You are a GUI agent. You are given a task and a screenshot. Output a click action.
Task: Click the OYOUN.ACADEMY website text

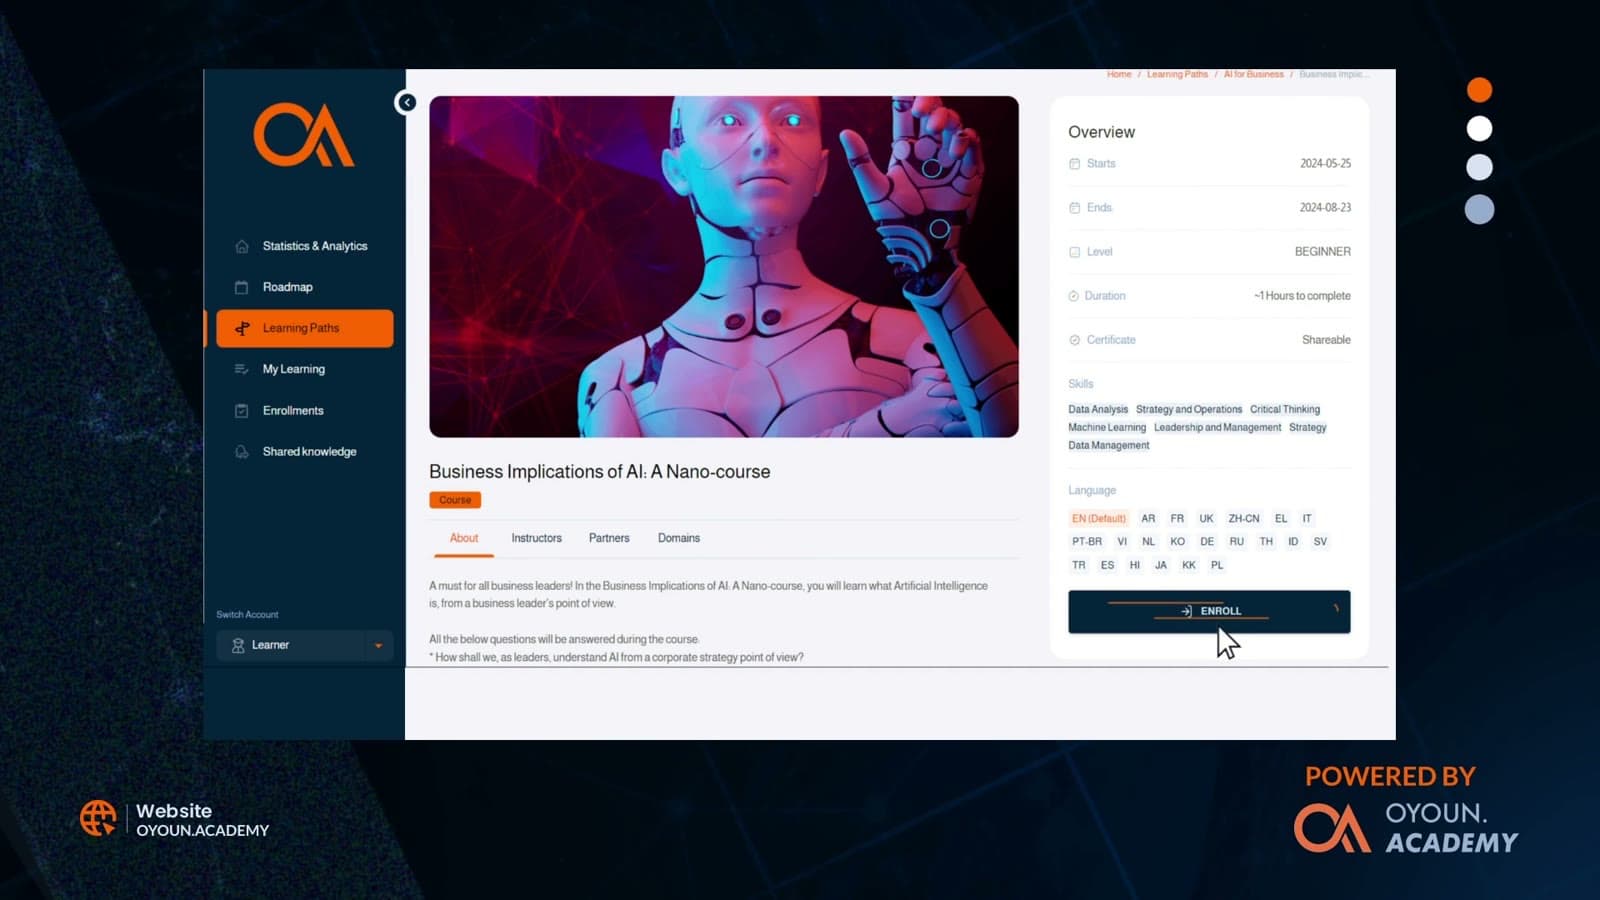[202, 830]
